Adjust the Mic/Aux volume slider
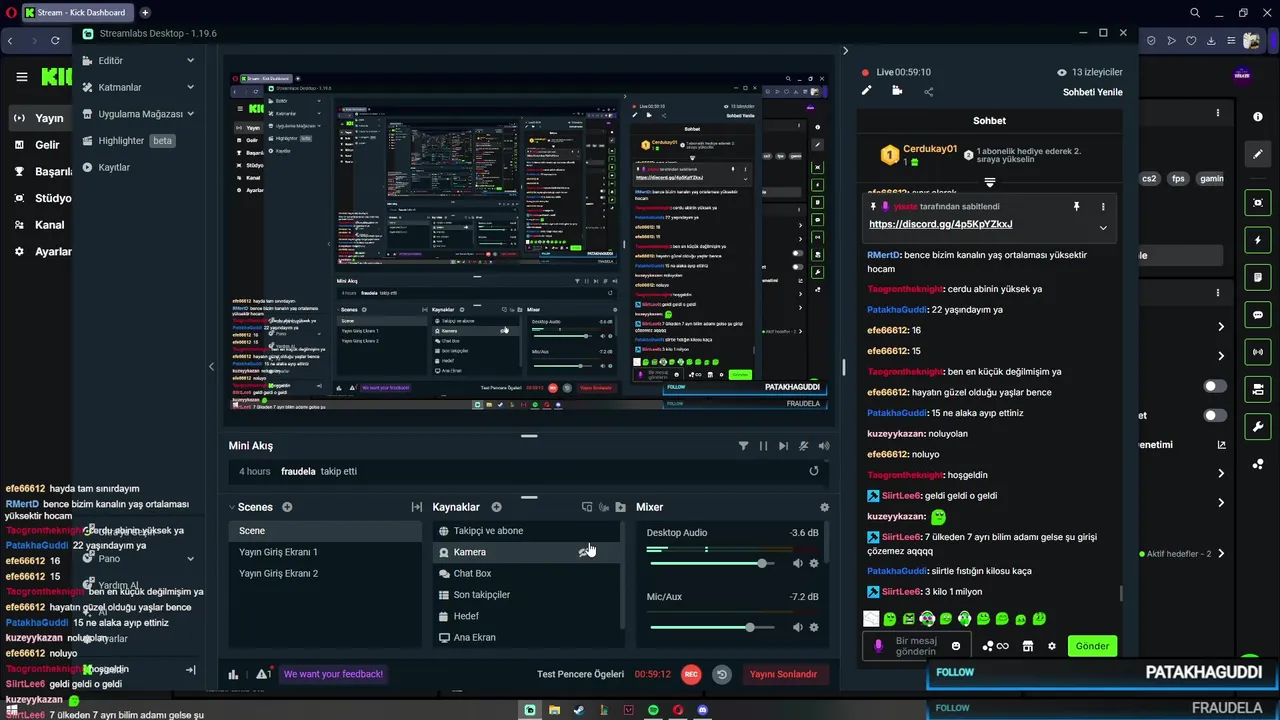This screenshot has height=720, width=1280. pyautogui.click(x=712, y=627)
